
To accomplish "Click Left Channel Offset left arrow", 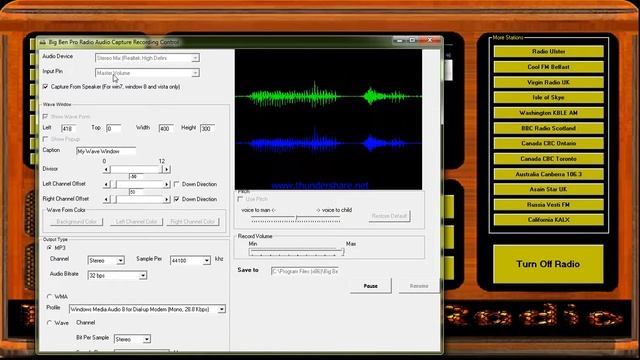I will (106, 184).
